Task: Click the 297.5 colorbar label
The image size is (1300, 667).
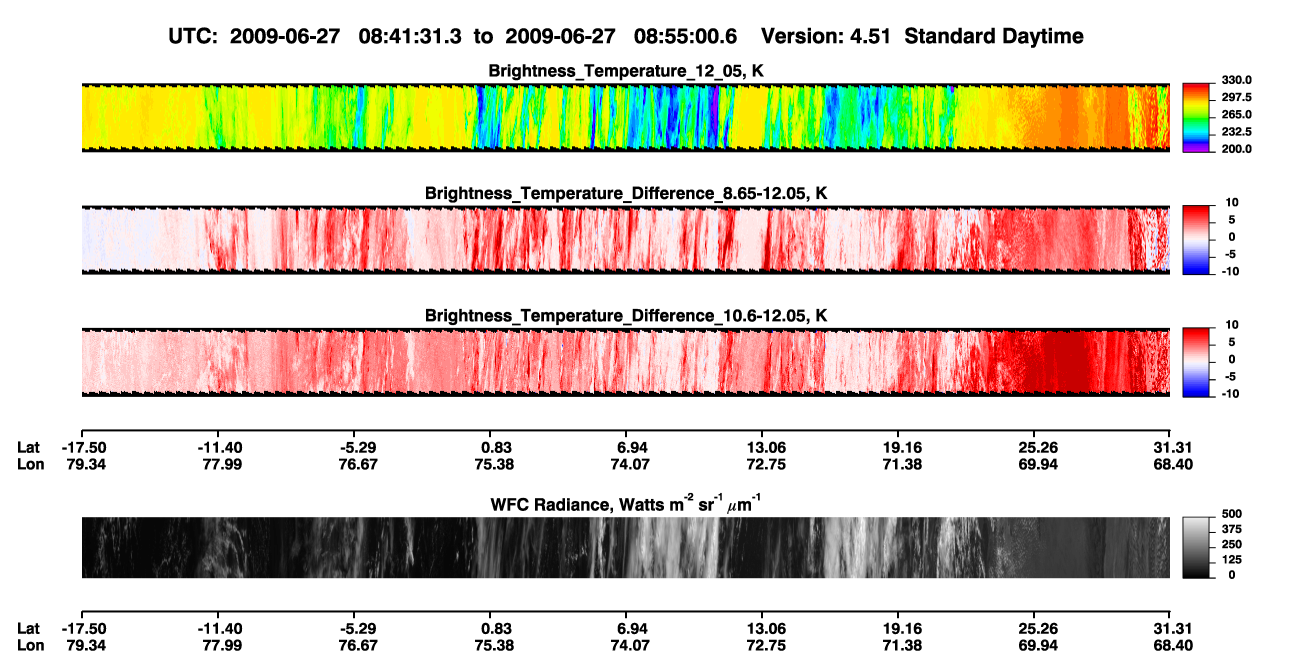Action: [x=1236, y=98]
